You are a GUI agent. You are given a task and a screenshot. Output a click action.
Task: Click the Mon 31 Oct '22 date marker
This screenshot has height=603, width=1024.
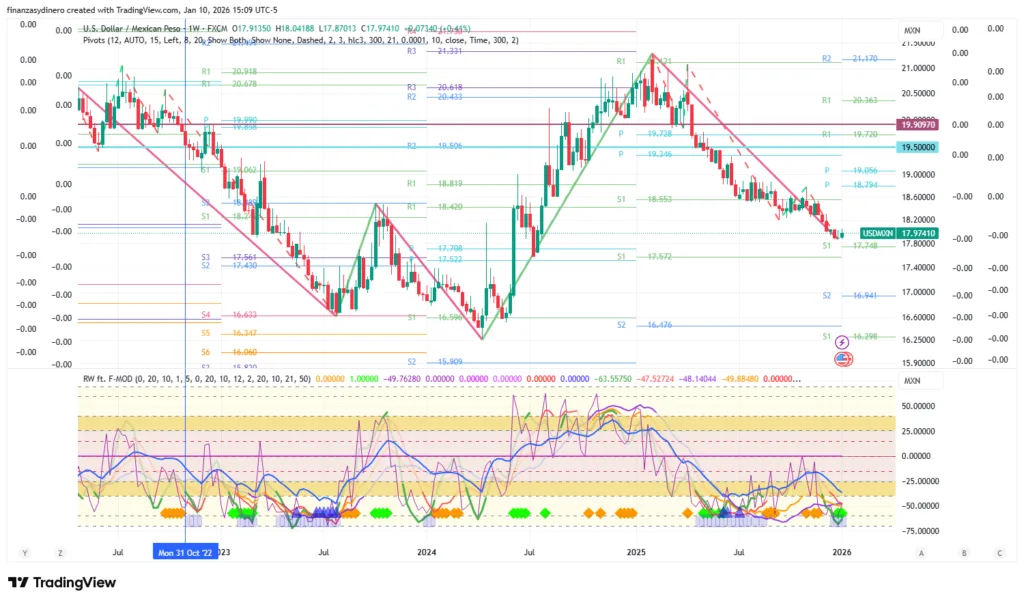click(184, 551)
